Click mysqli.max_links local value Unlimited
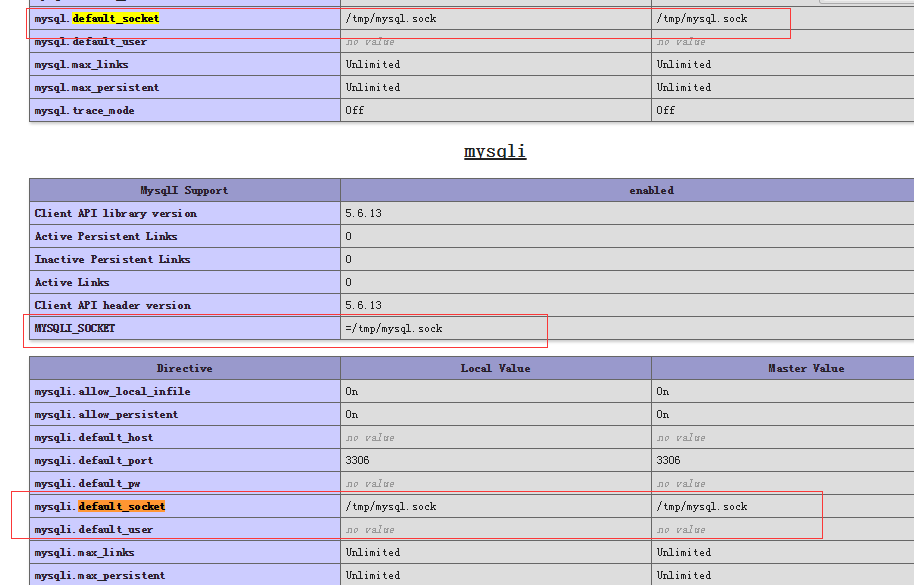The width and height of the screenshot is (914, 585). [x=372, y=552]
